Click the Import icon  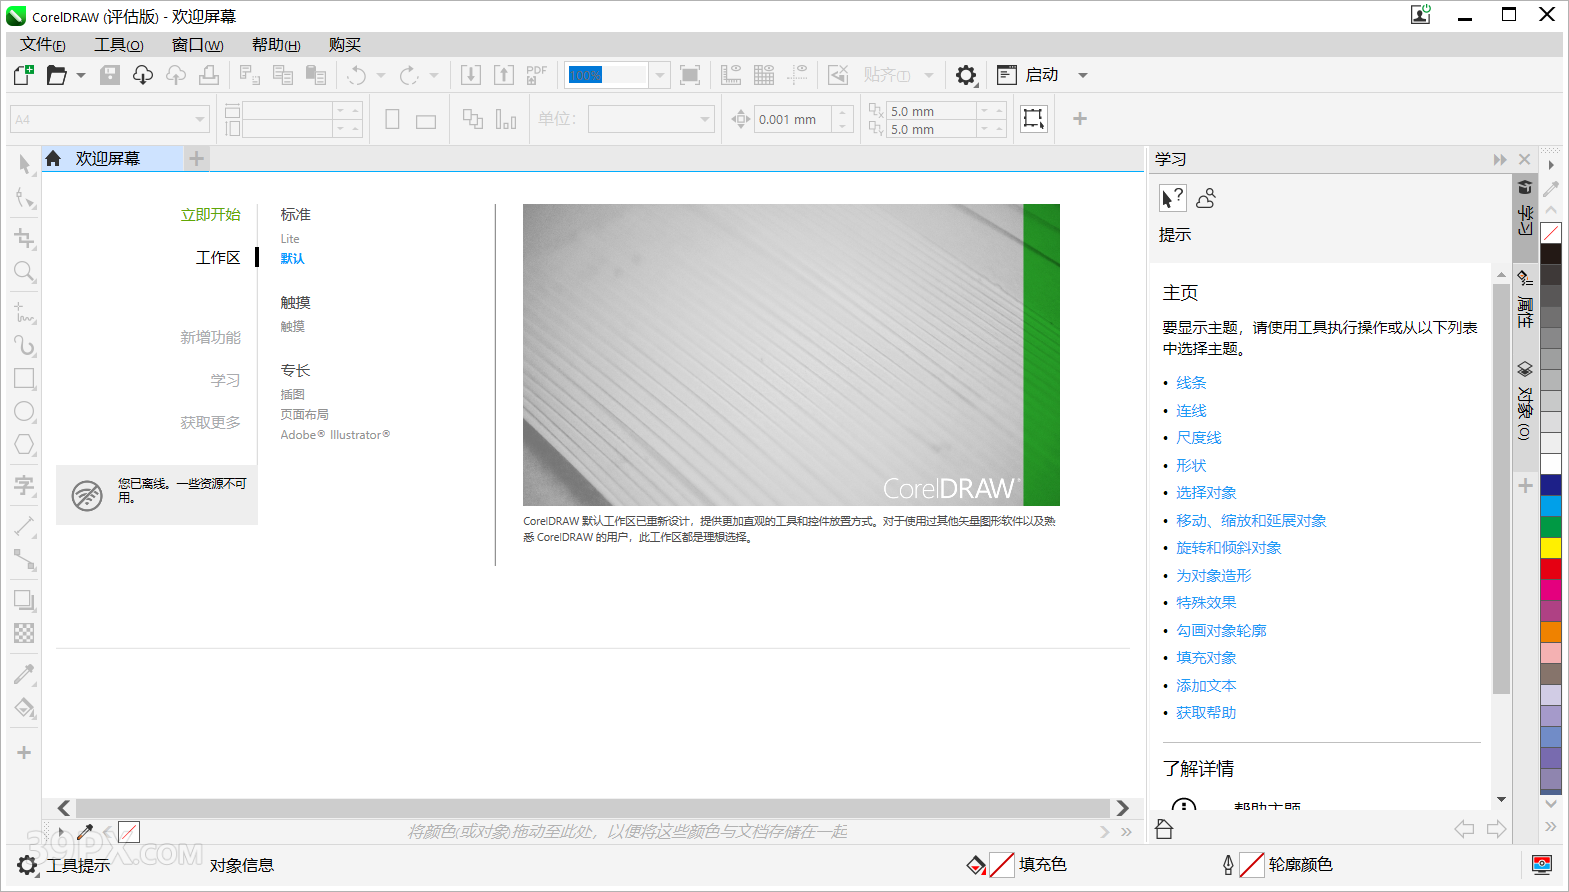[471, 75]
